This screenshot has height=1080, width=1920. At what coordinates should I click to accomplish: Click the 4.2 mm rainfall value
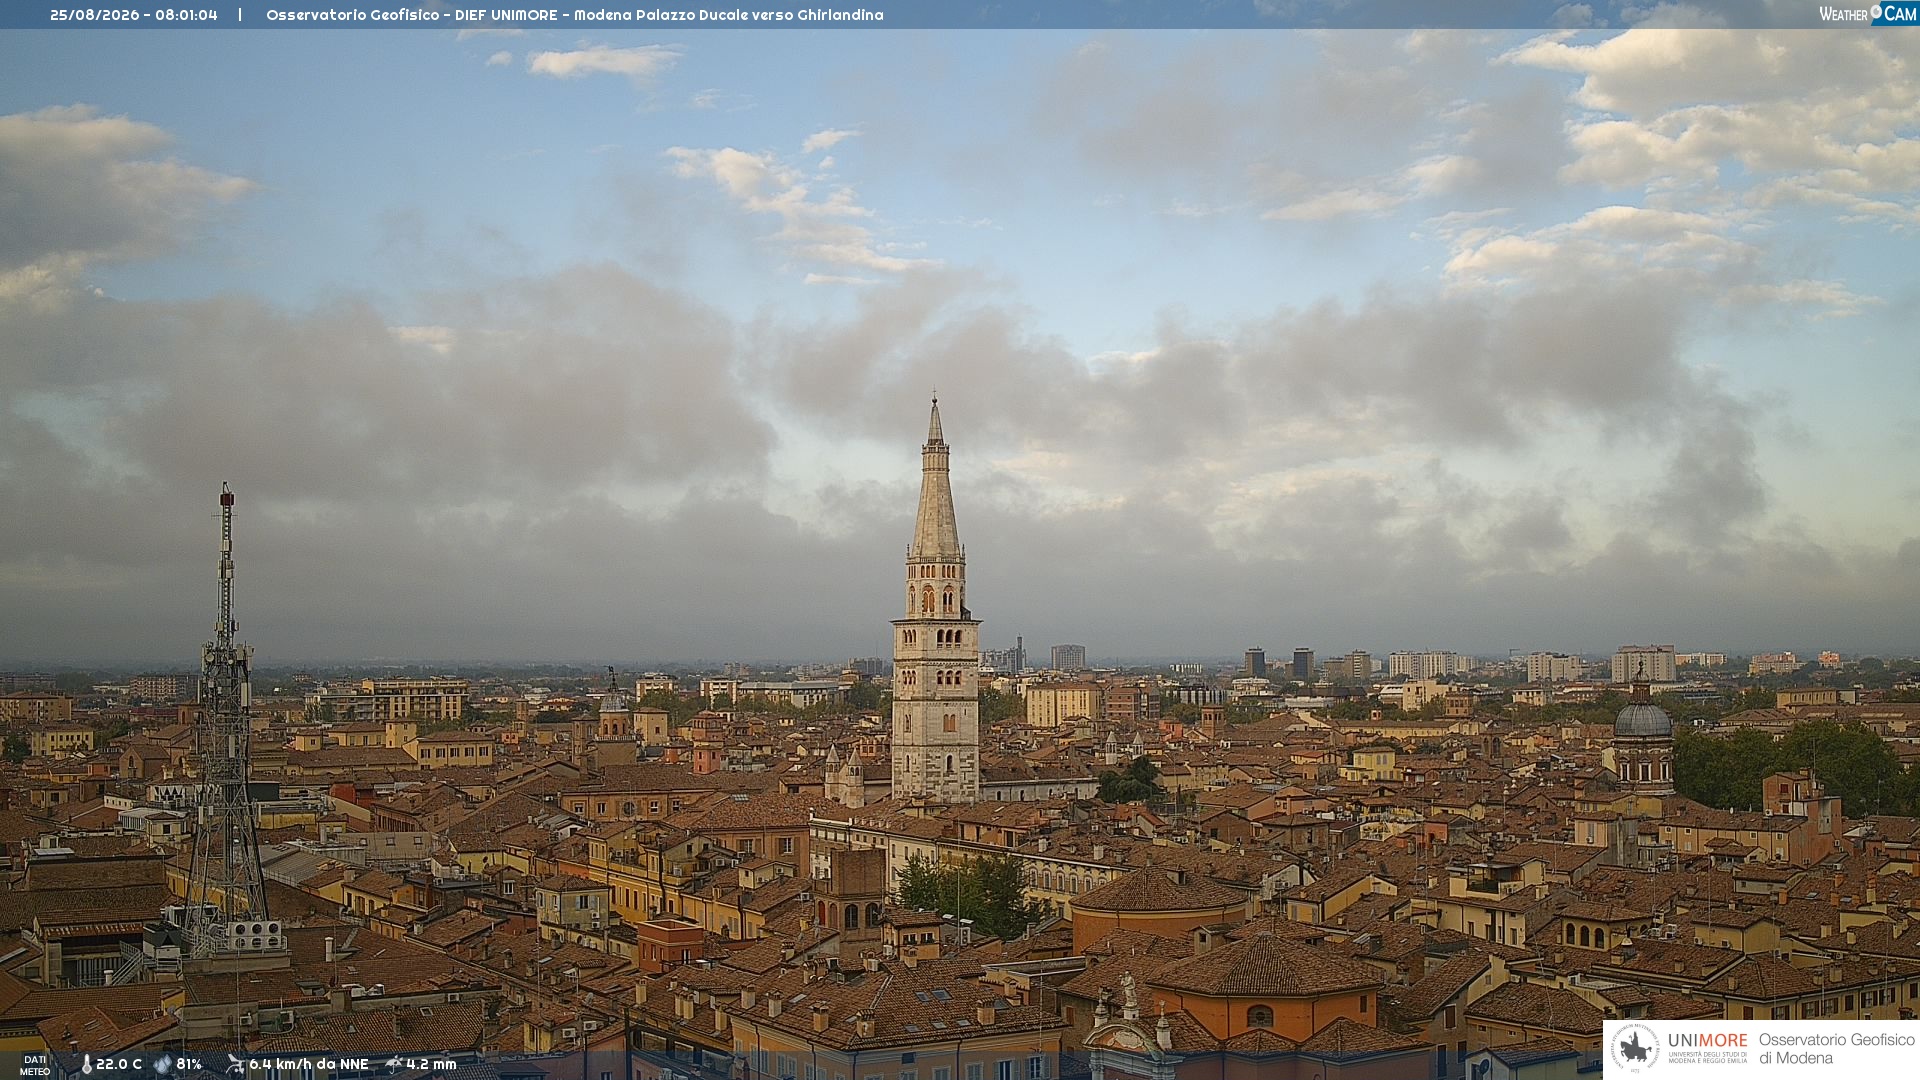431,1064
